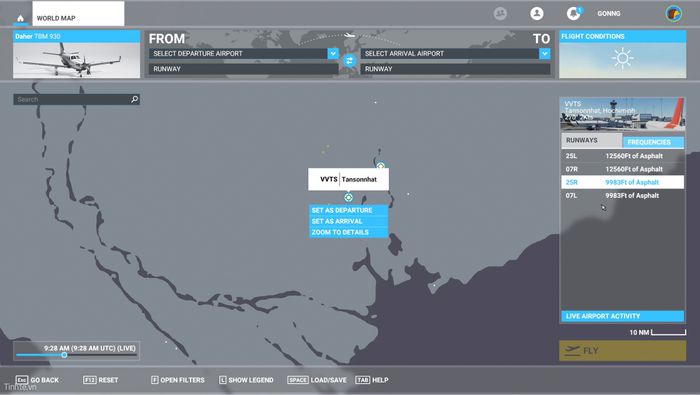Click the VVTS Tansonnhat map label
Viewport: 700px width, 395px height.
(x=348, y=179)
